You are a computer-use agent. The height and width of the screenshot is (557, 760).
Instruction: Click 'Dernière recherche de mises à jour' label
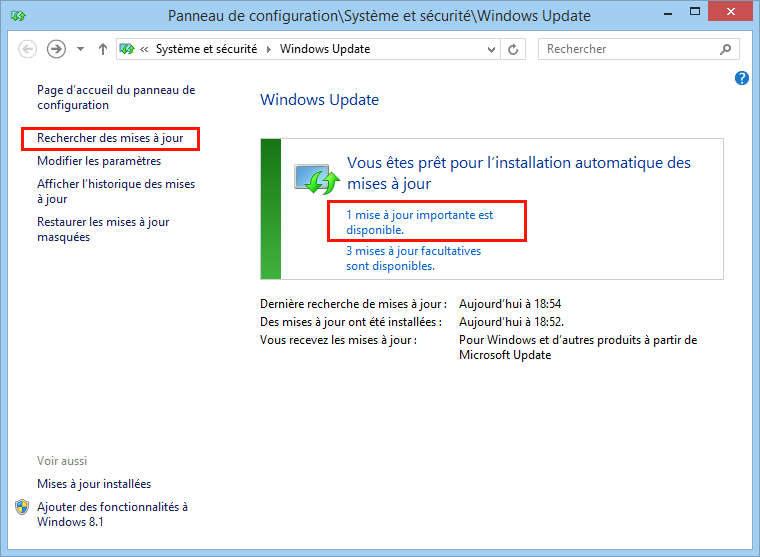tap(353, 304)
